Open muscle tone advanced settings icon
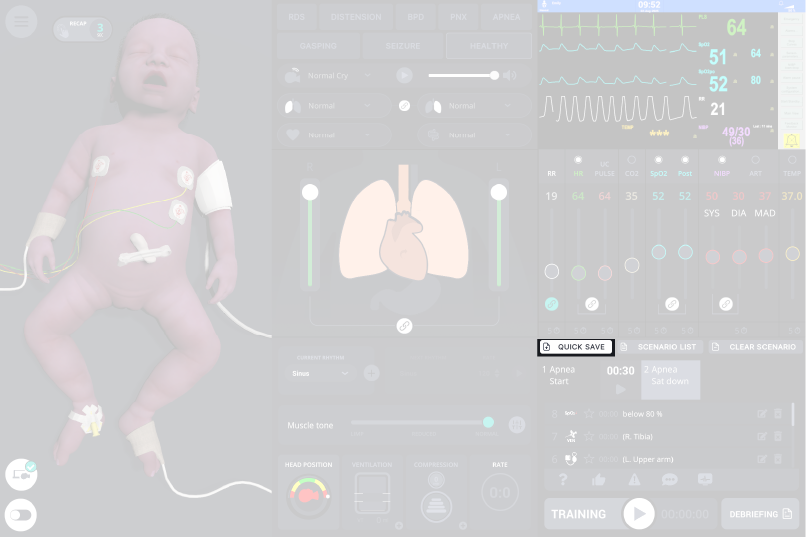The image size is (806, 537). pyautogui.click(x=517, y=425)
